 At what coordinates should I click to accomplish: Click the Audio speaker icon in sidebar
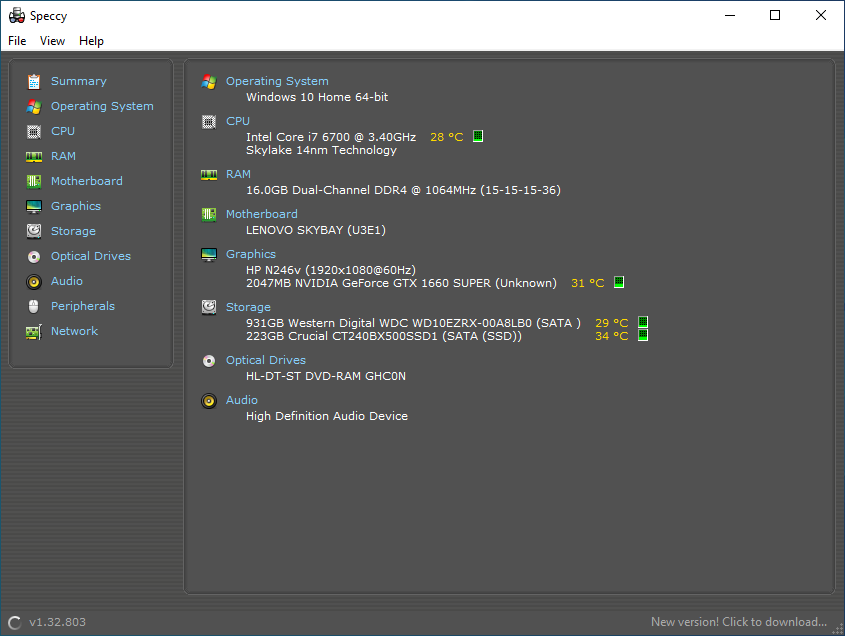coord(34,281)
